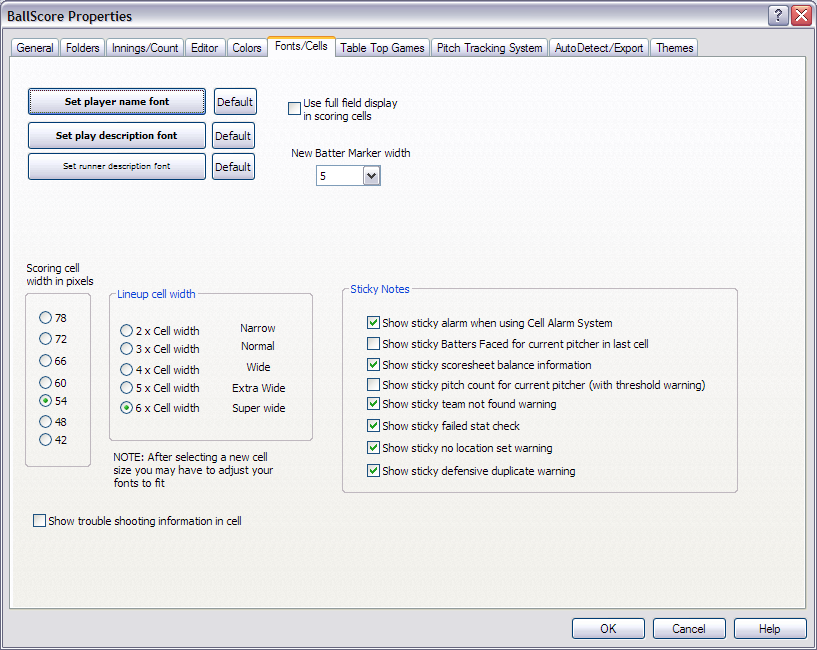Screen dimensions: 817x650
Task: Open the Colors tab
Action: pos(246,48)
